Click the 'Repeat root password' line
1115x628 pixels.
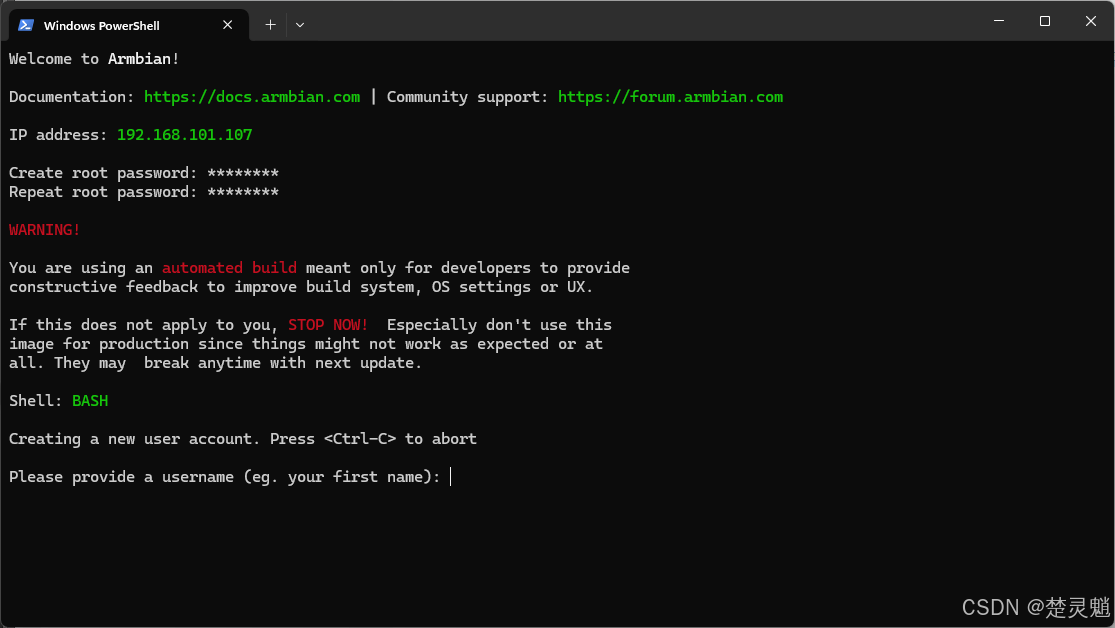pos(144,192)
